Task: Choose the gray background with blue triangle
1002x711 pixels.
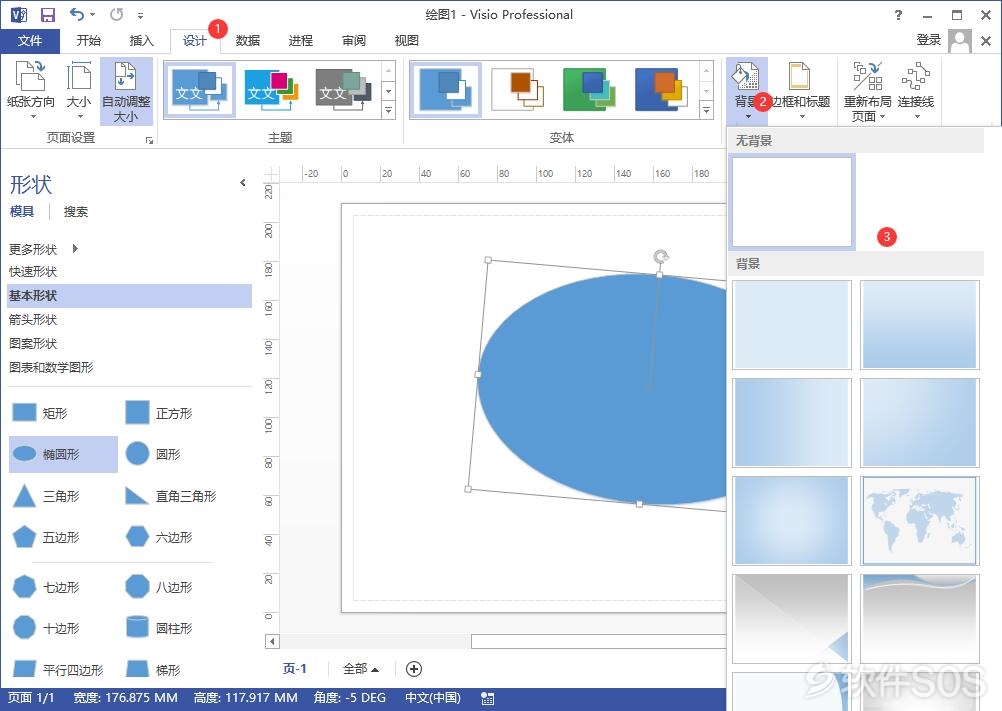Action: click(792, 618)
